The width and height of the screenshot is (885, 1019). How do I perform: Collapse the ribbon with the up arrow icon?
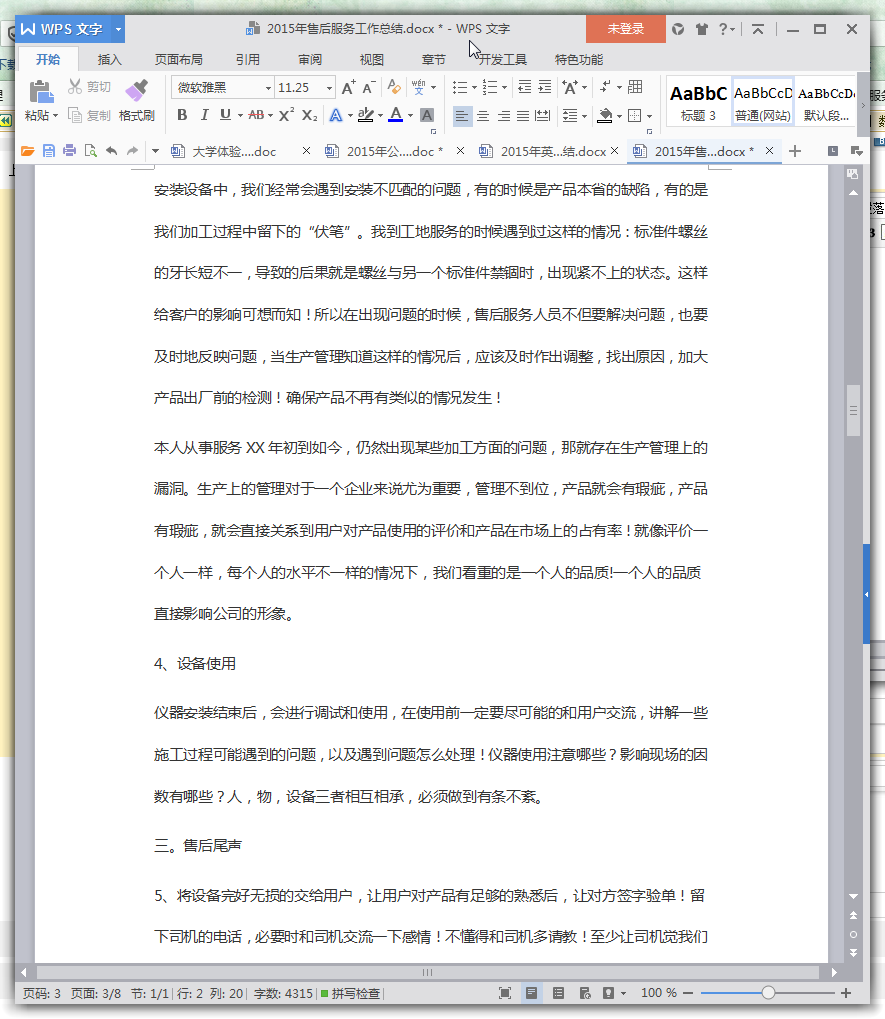758,29
